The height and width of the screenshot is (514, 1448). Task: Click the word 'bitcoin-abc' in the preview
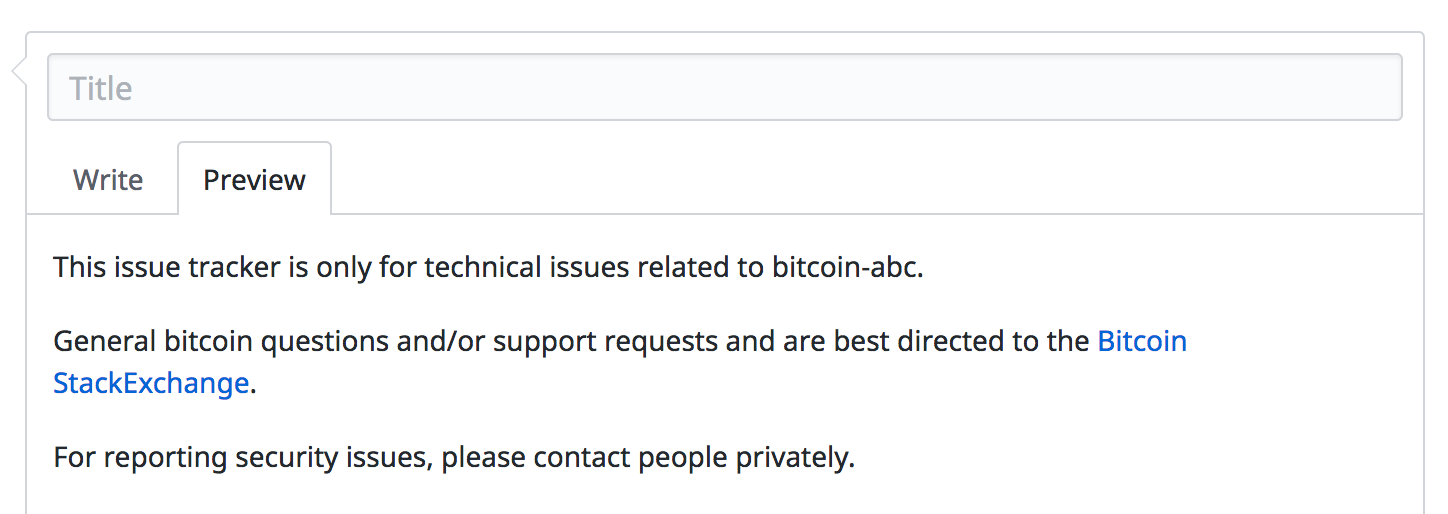[845, 268]
